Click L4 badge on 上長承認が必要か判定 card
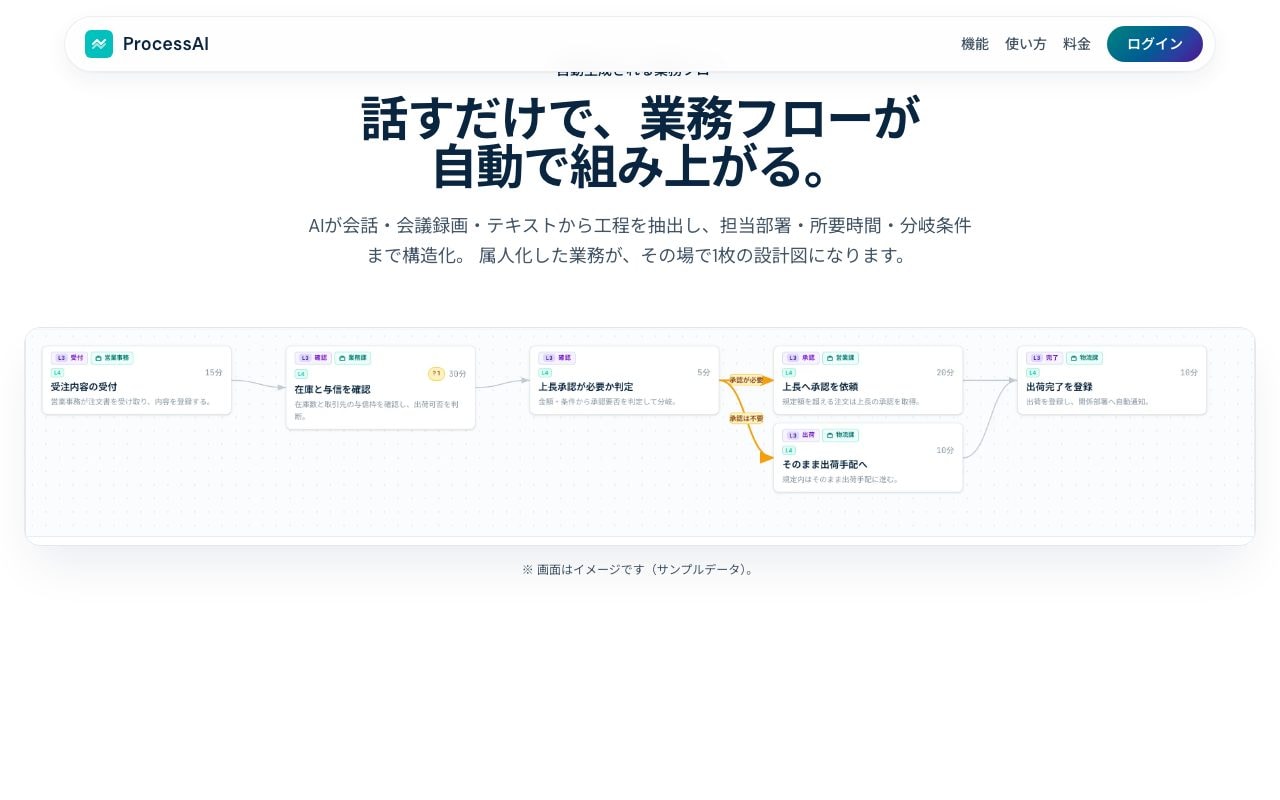Screen dimensions: 1280x800 point(545,372)
